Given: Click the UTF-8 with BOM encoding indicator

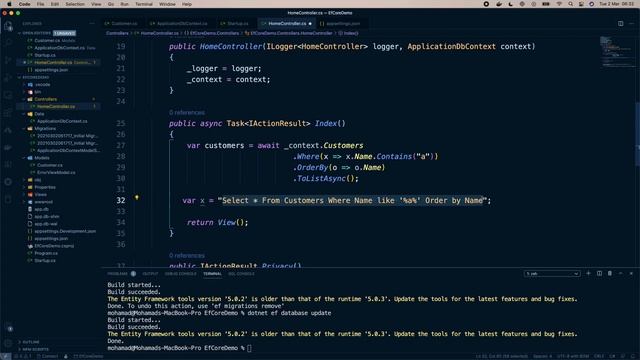Looking at the screenshot, I should (x=573, y=356).
